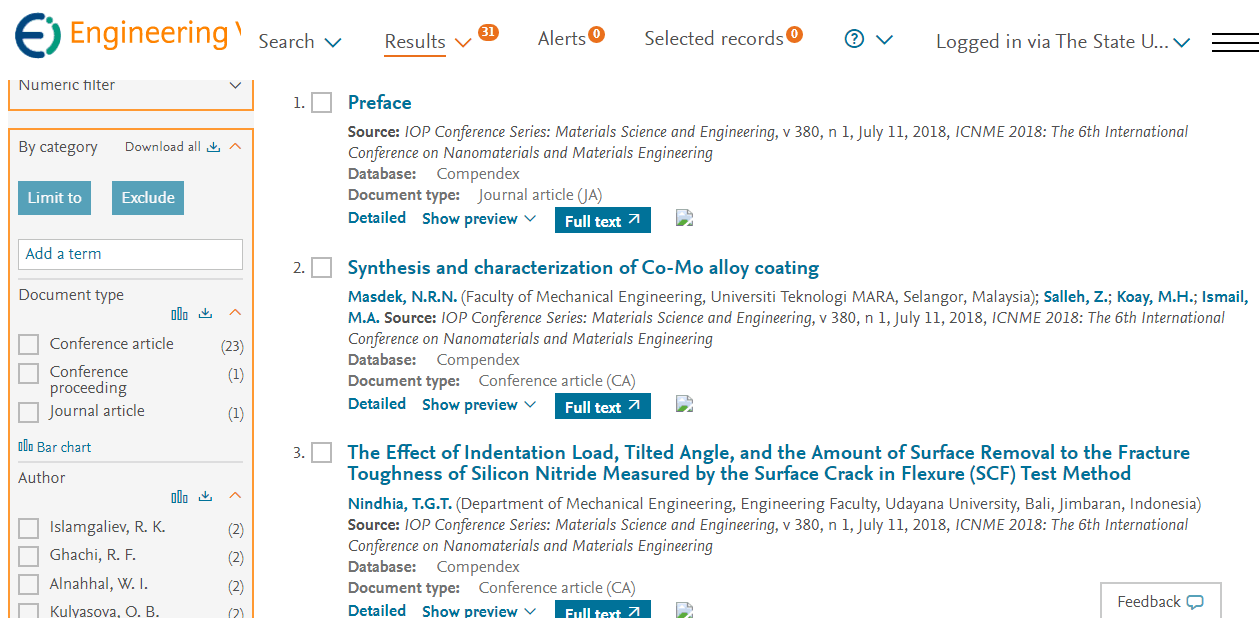The height and width of the screenshot is (618, 1259).
Task: Click the Alerts count badge
Action: (x=596, y=35)
